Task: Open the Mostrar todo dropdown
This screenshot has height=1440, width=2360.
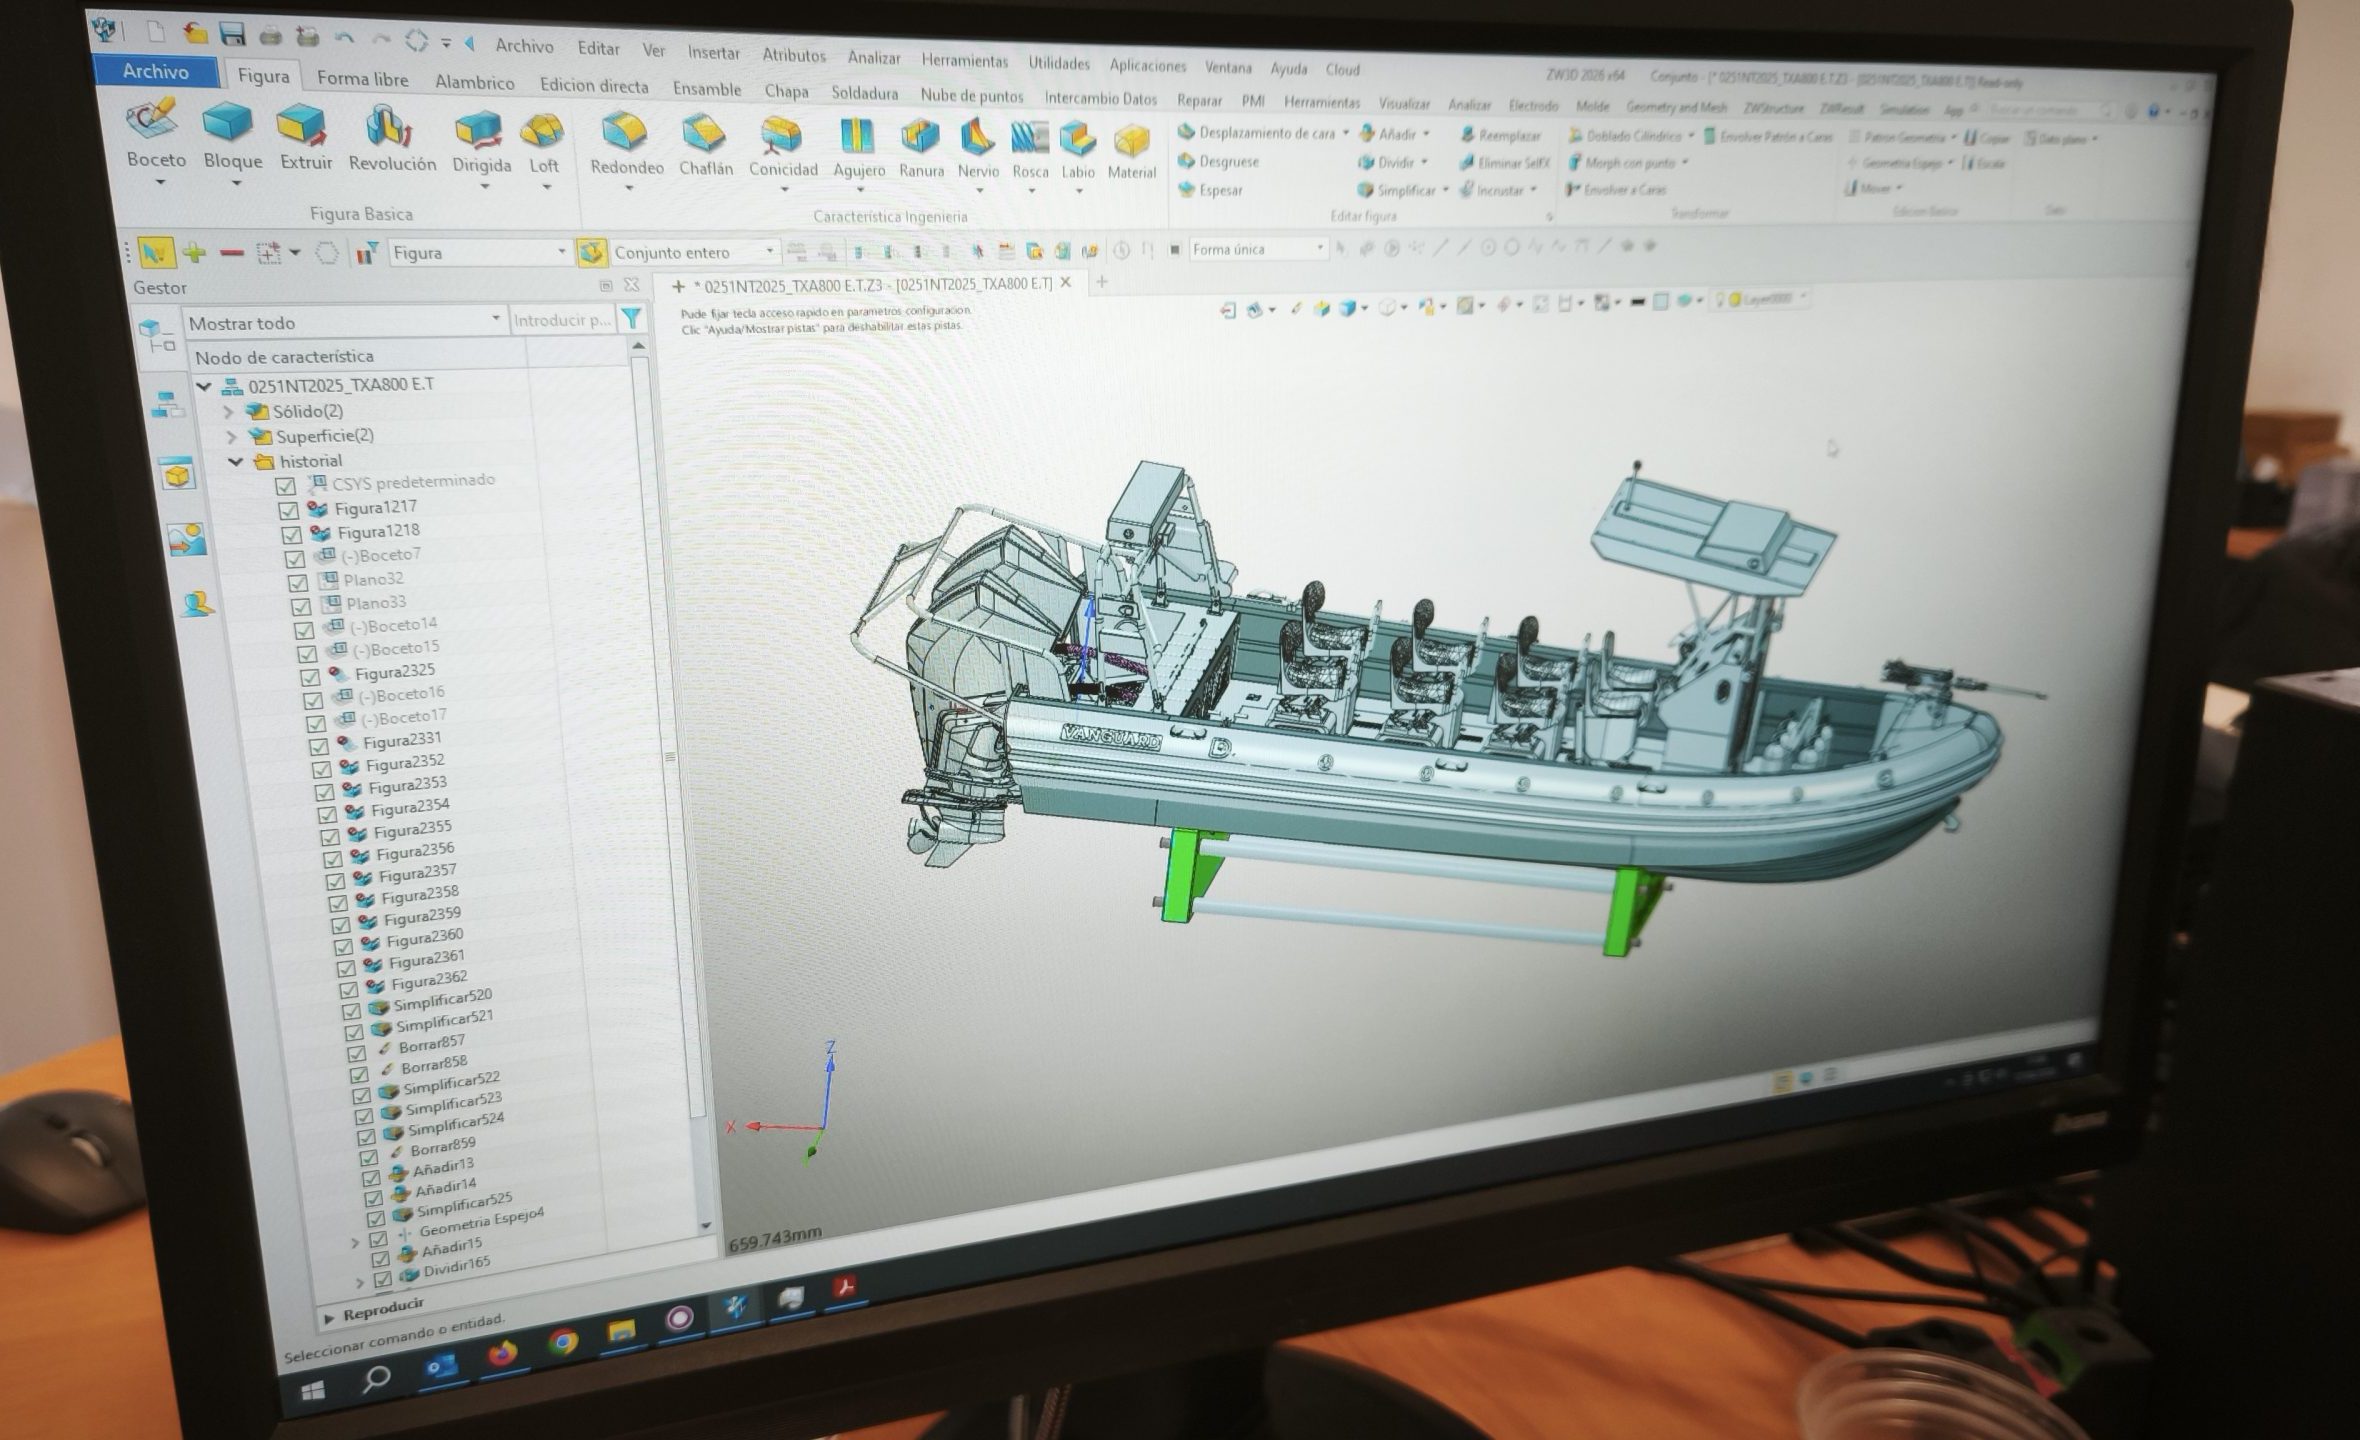Action: click(x=495, y=320)
